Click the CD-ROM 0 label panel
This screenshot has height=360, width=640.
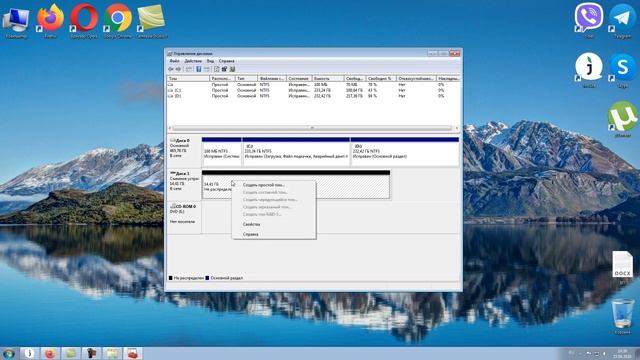(x=184, y=218)
